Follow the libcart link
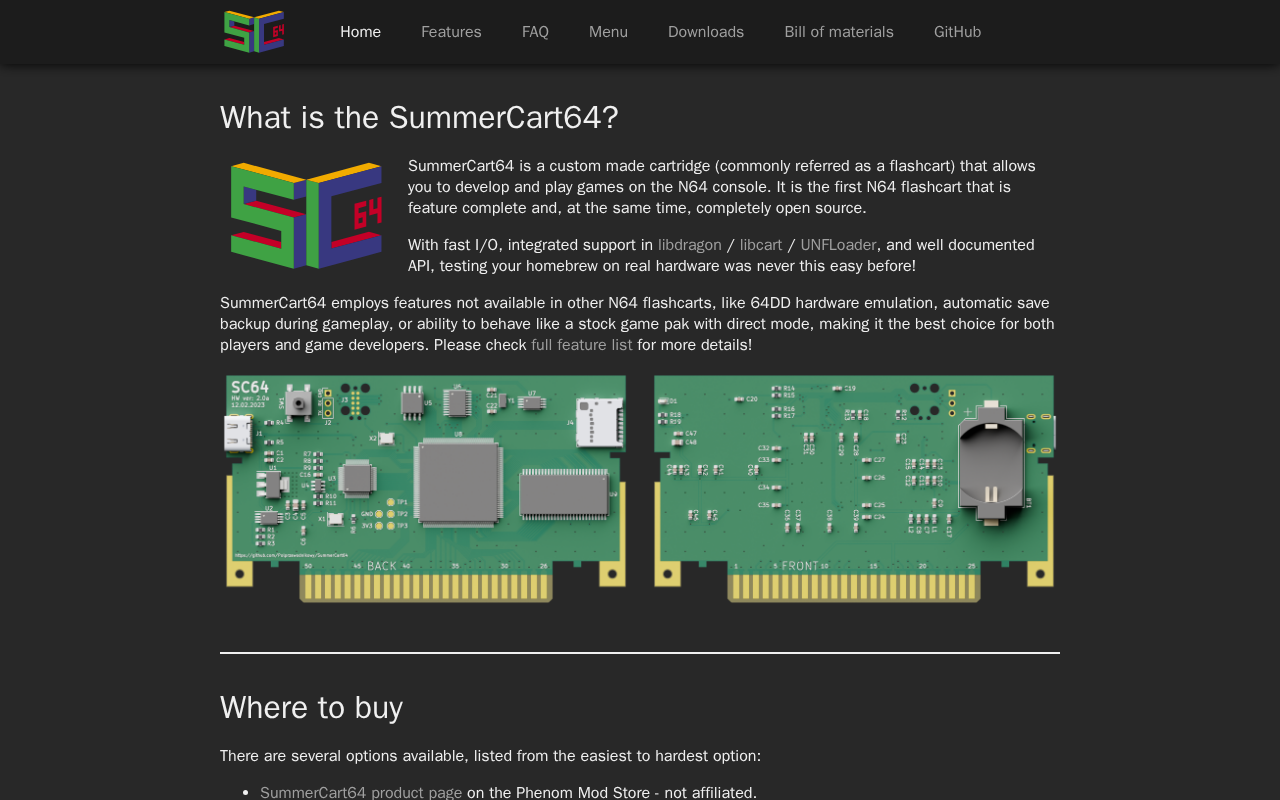Image resolution: width=1280 pixels, height=800 pixels. [x=761, y=245]
